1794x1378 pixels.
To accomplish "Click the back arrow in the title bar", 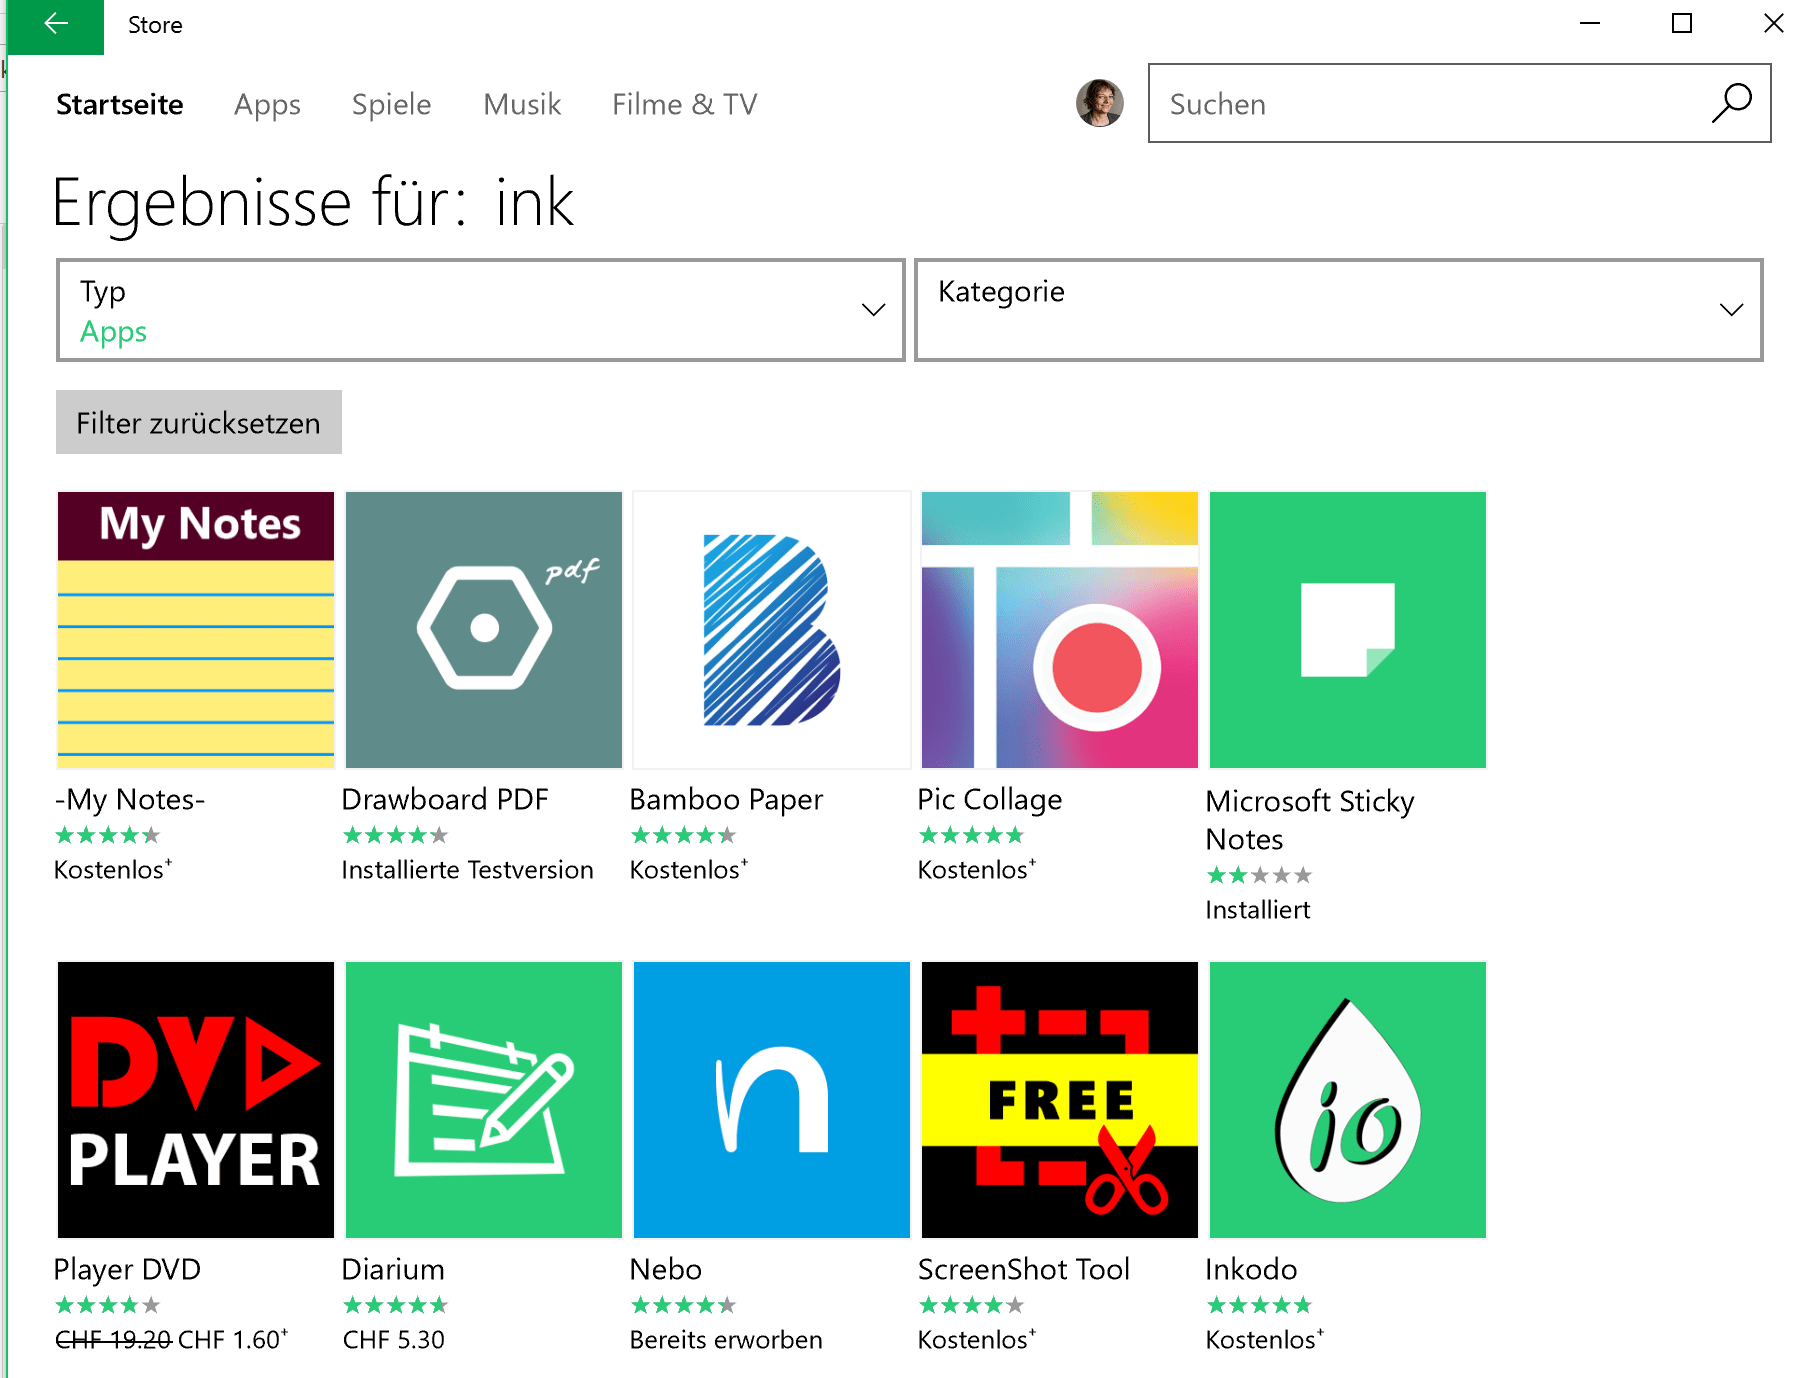I will tap(55, 24).
